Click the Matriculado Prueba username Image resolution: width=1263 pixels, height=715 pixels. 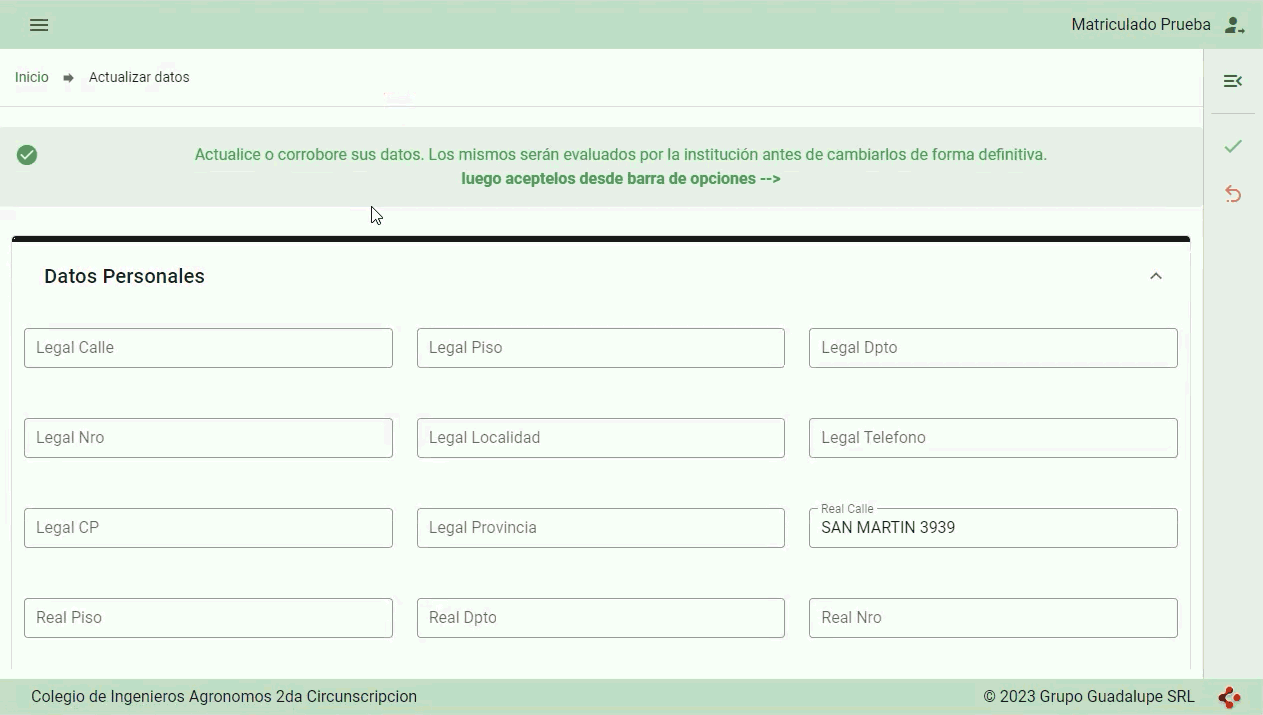pyautogui.click(x=1141, y=25)
